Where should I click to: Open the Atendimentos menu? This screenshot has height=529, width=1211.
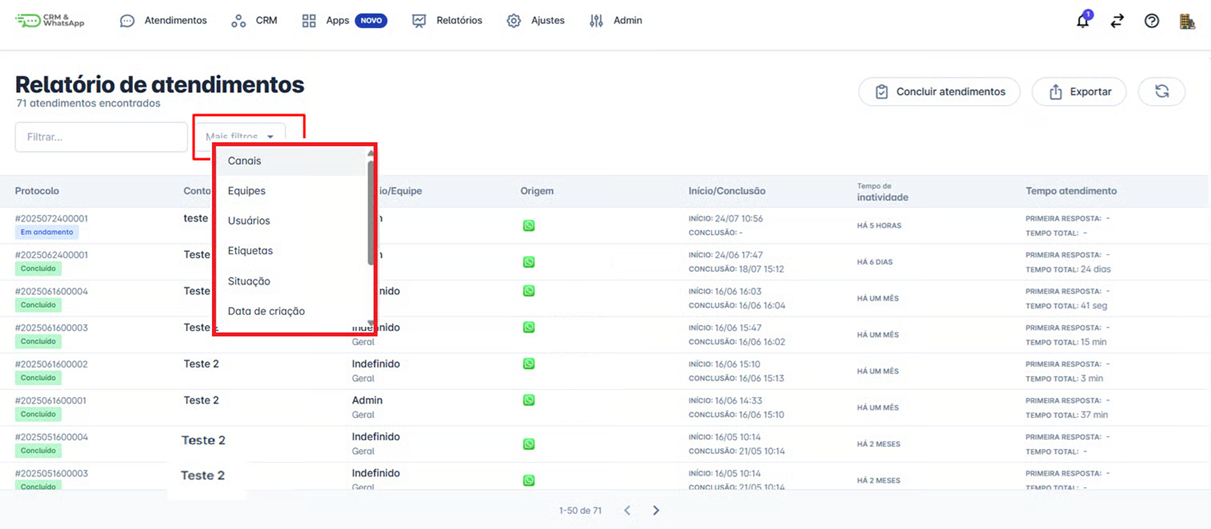163,21
